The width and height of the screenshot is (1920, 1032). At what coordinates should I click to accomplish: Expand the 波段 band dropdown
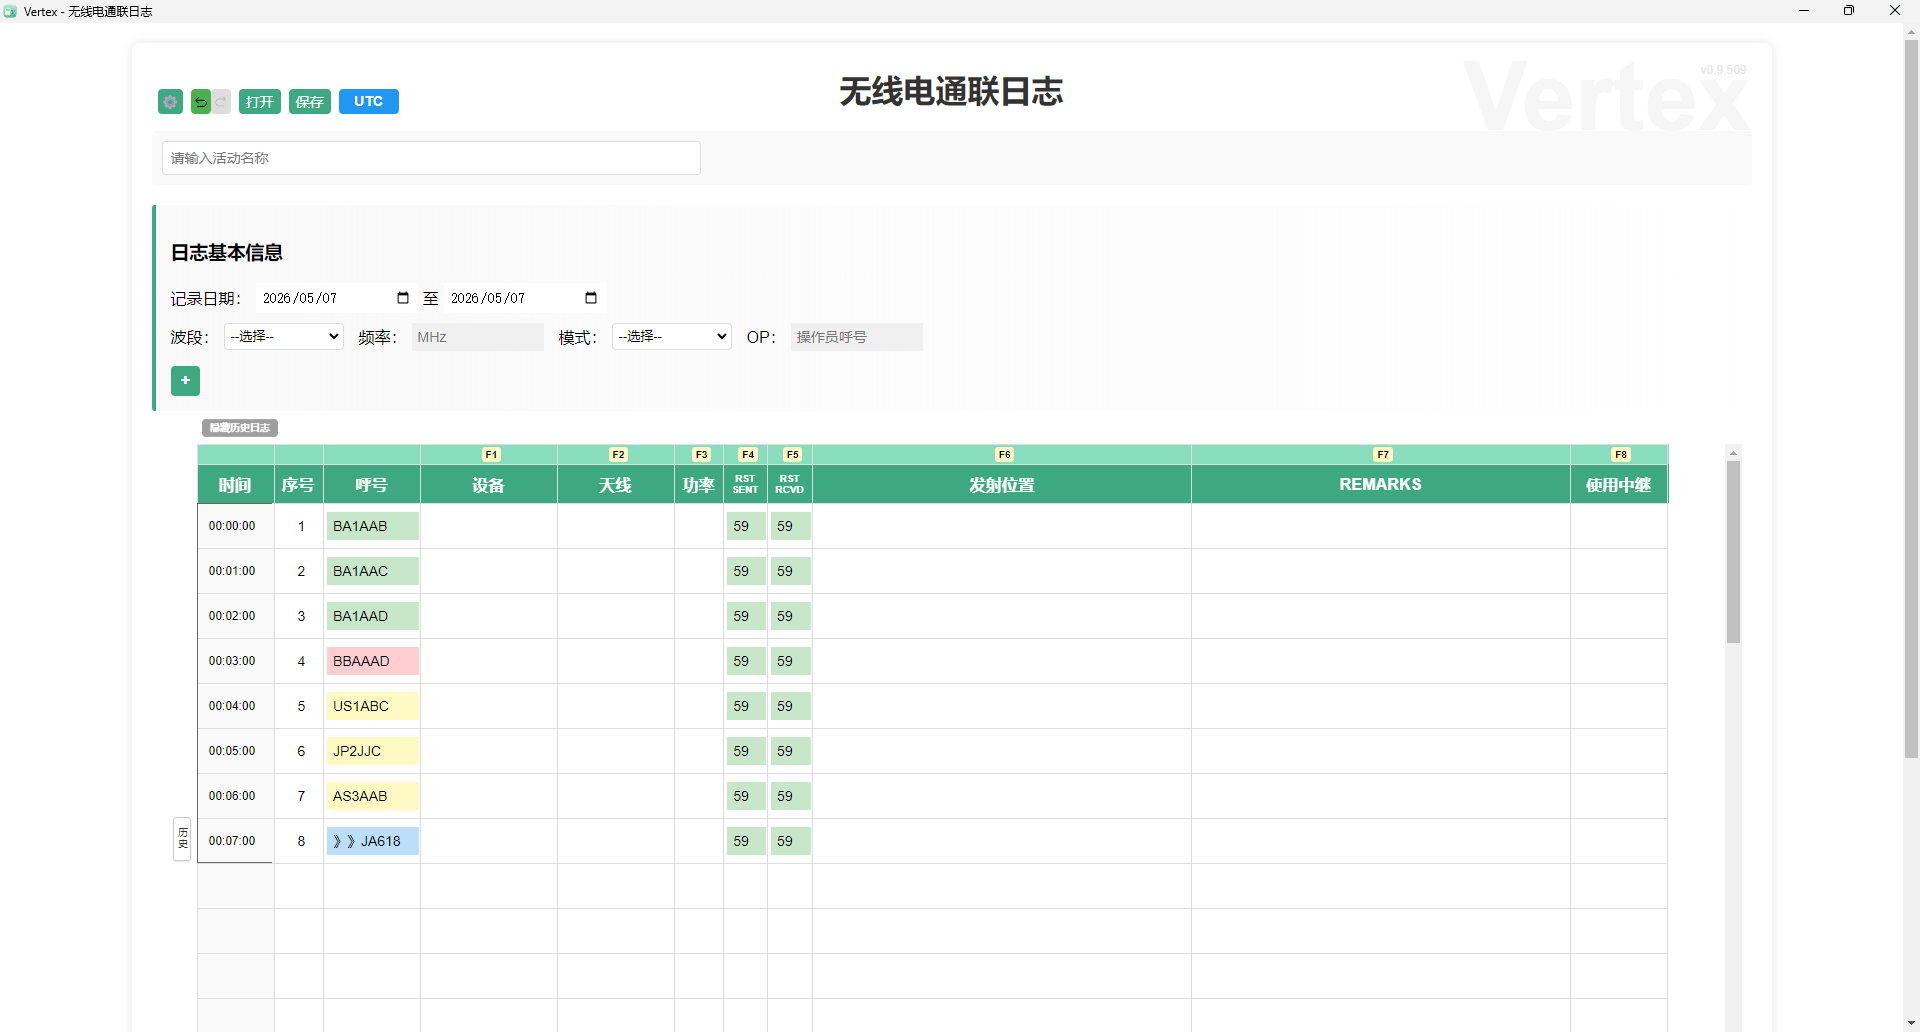click(284, 337)
